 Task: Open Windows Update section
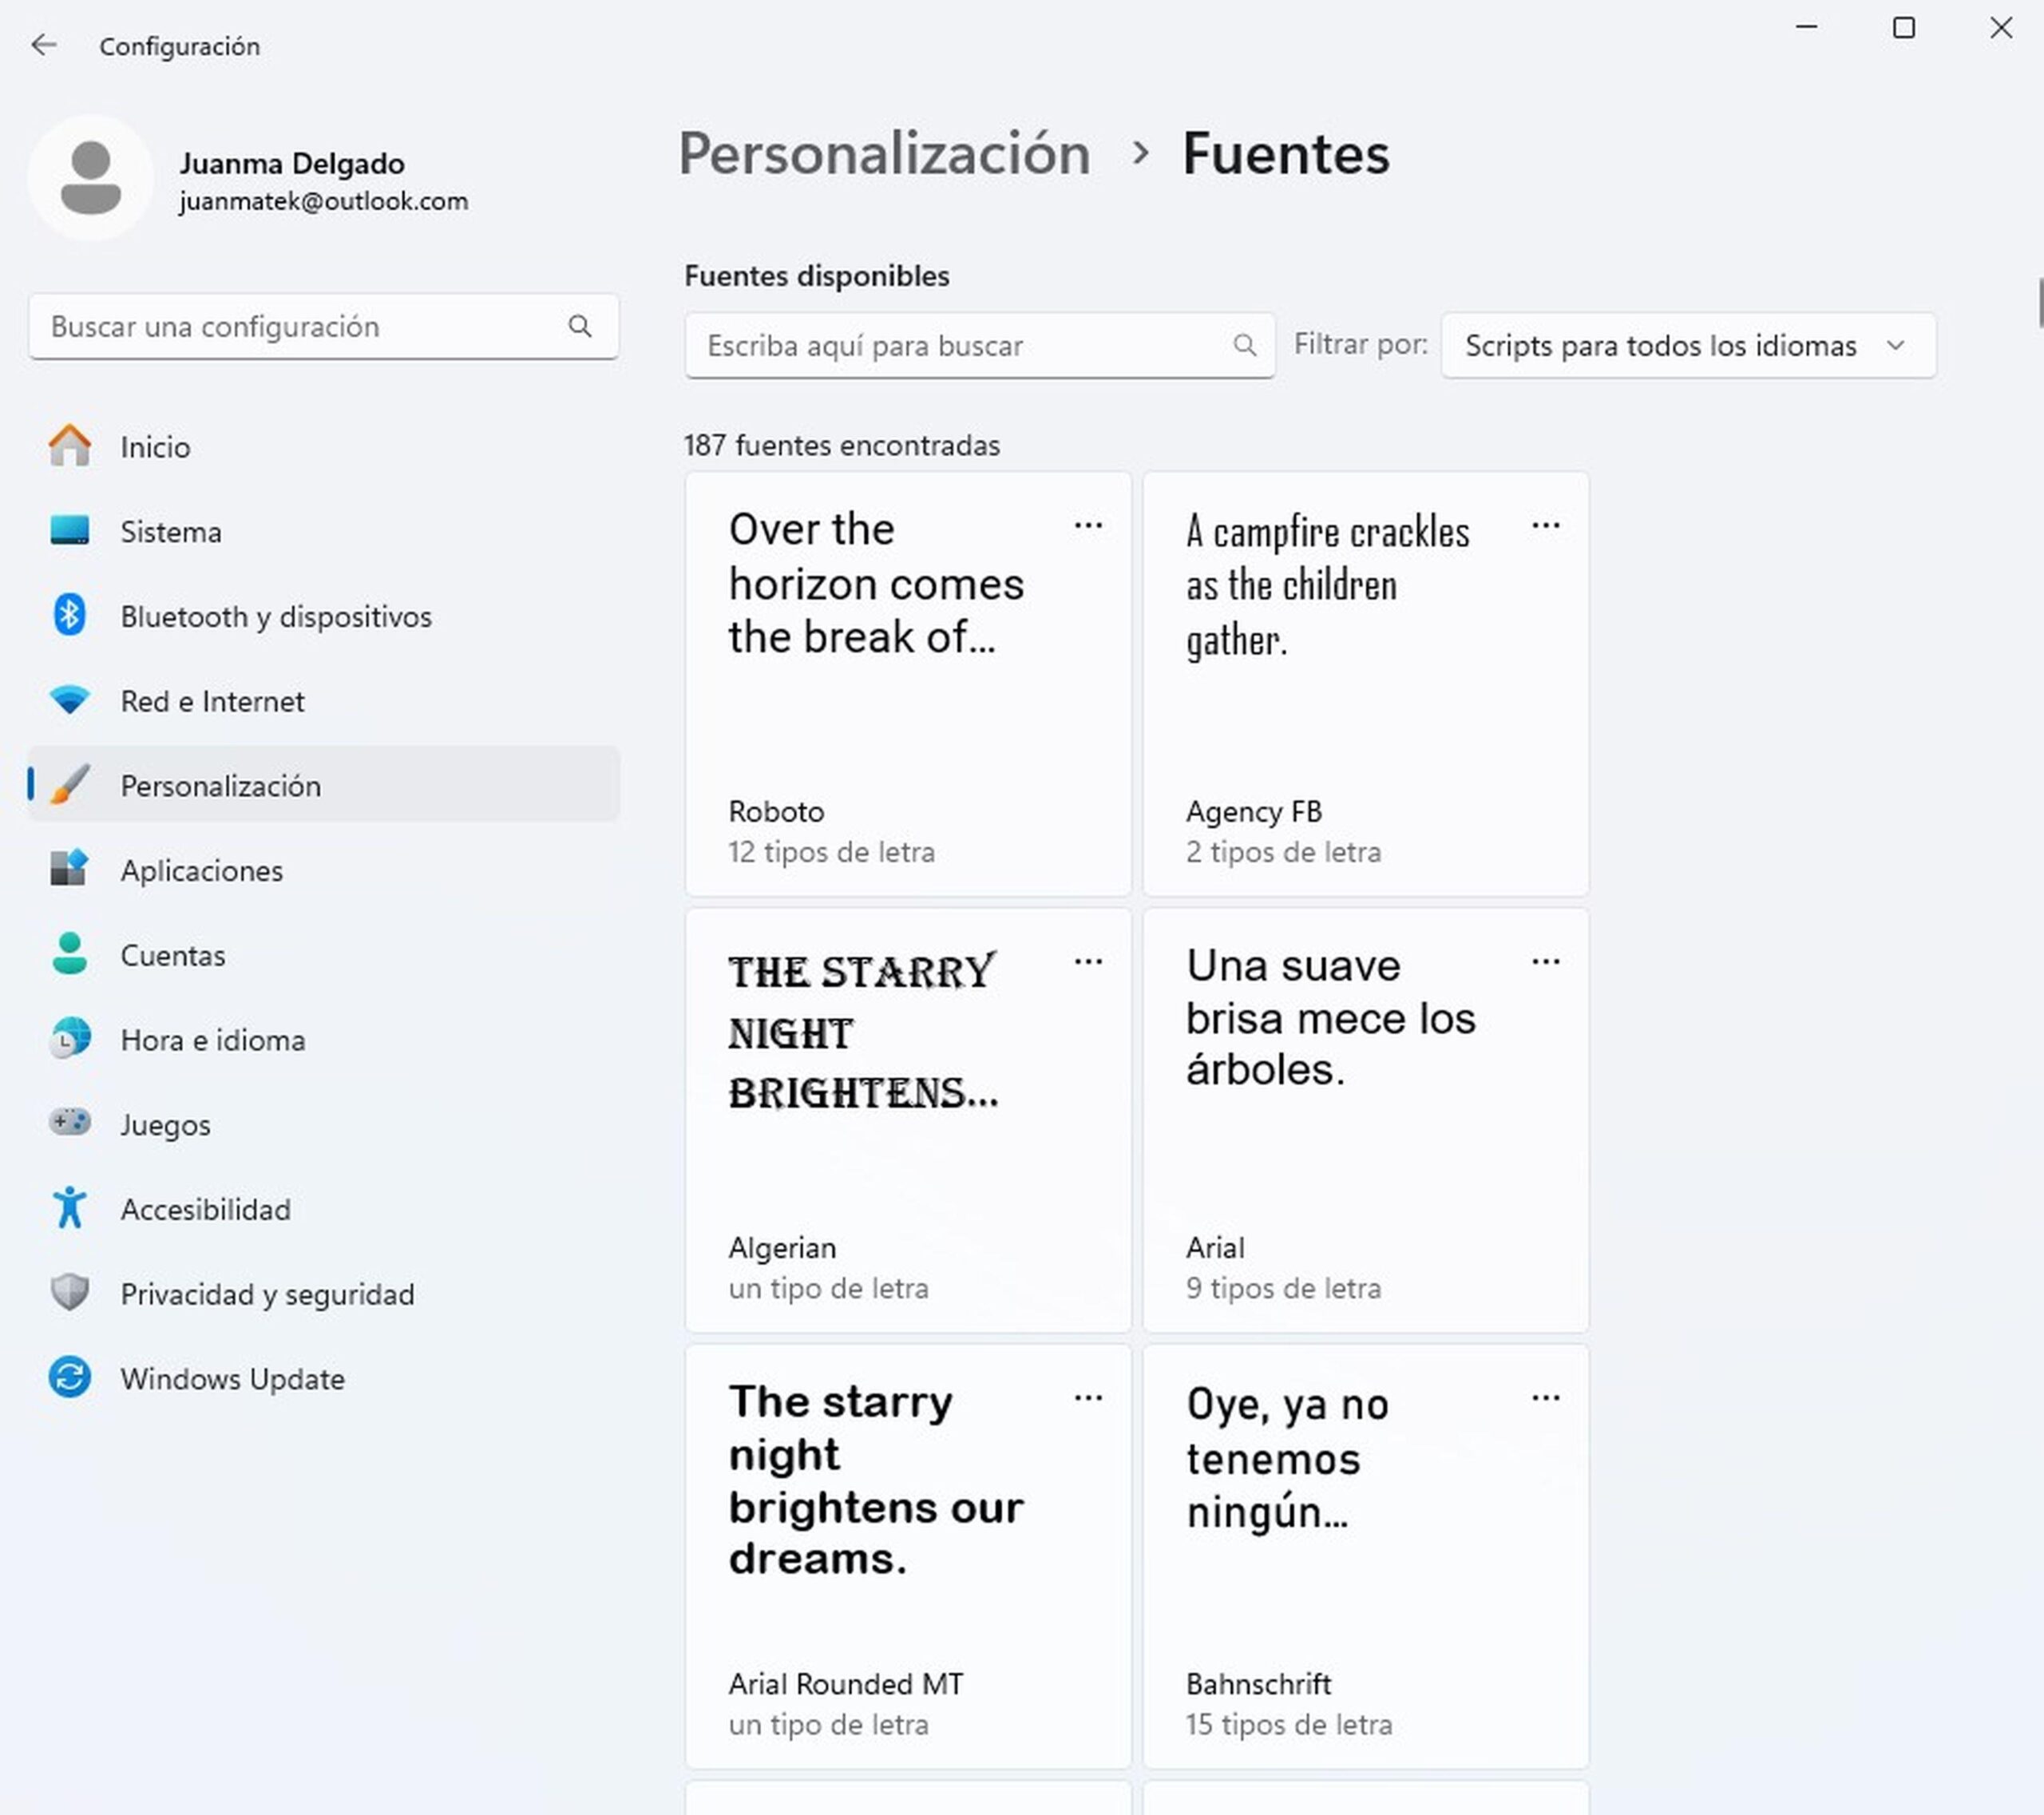click(324, 1378)
